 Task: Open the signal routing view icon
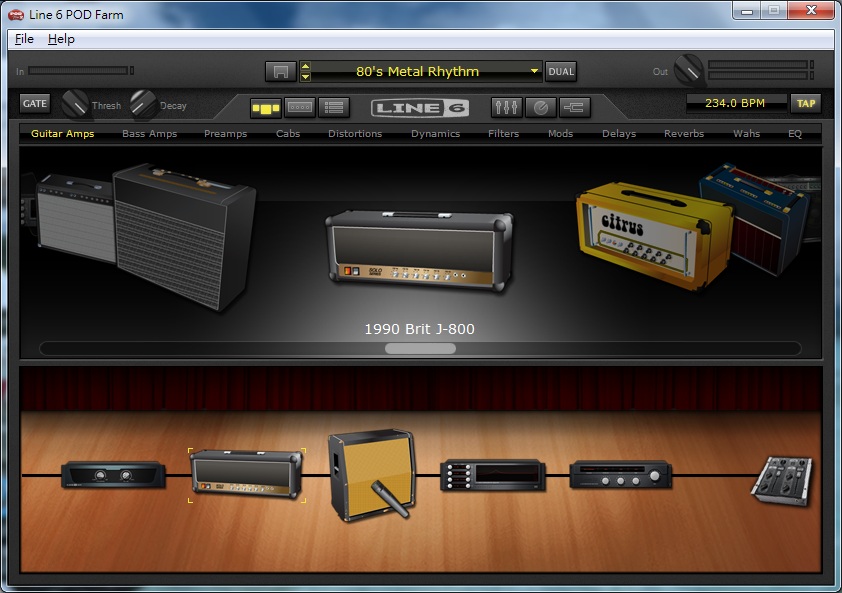point(575,107)
